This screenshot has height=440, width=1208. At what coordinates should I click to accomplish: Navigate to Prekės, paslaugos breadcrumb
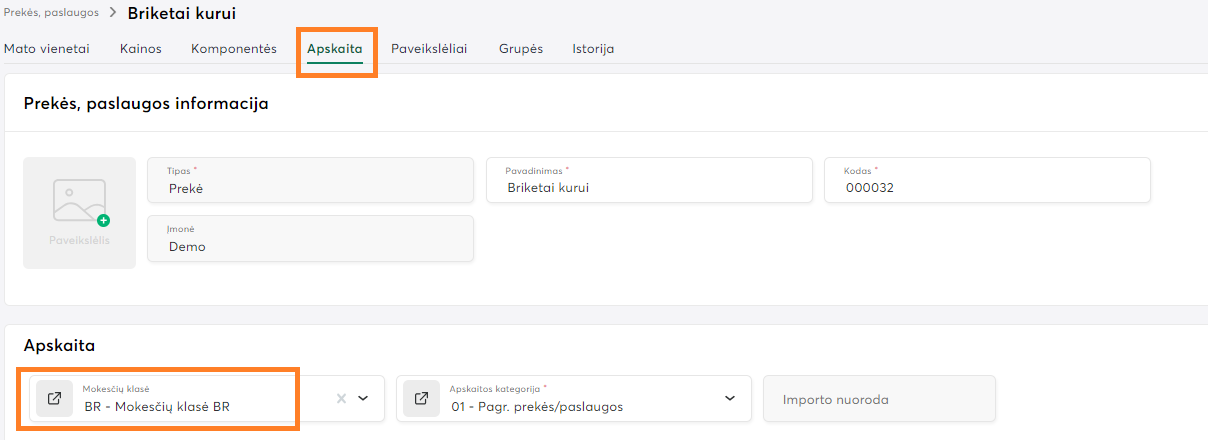[x=50, y=13]
